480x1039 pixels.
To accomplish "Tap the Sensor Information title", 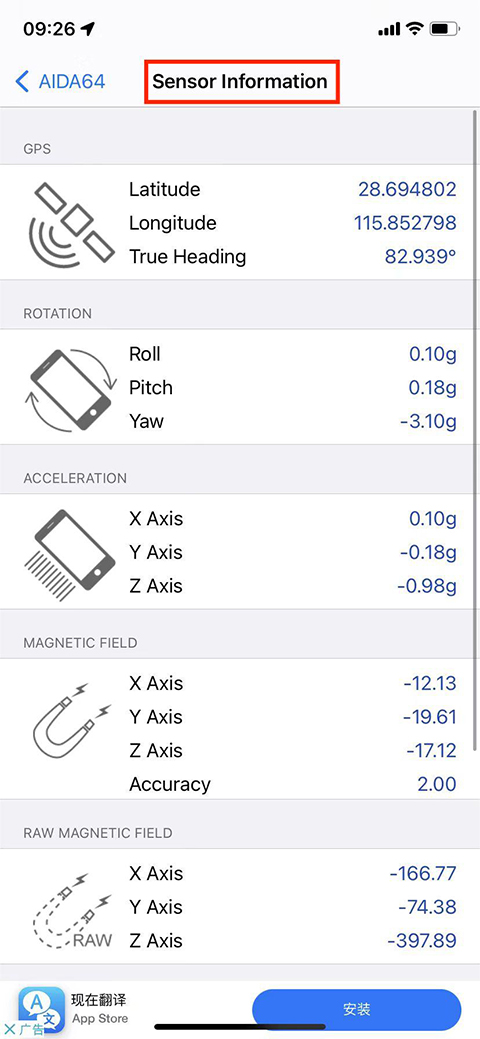I will (x=240, y=82).
